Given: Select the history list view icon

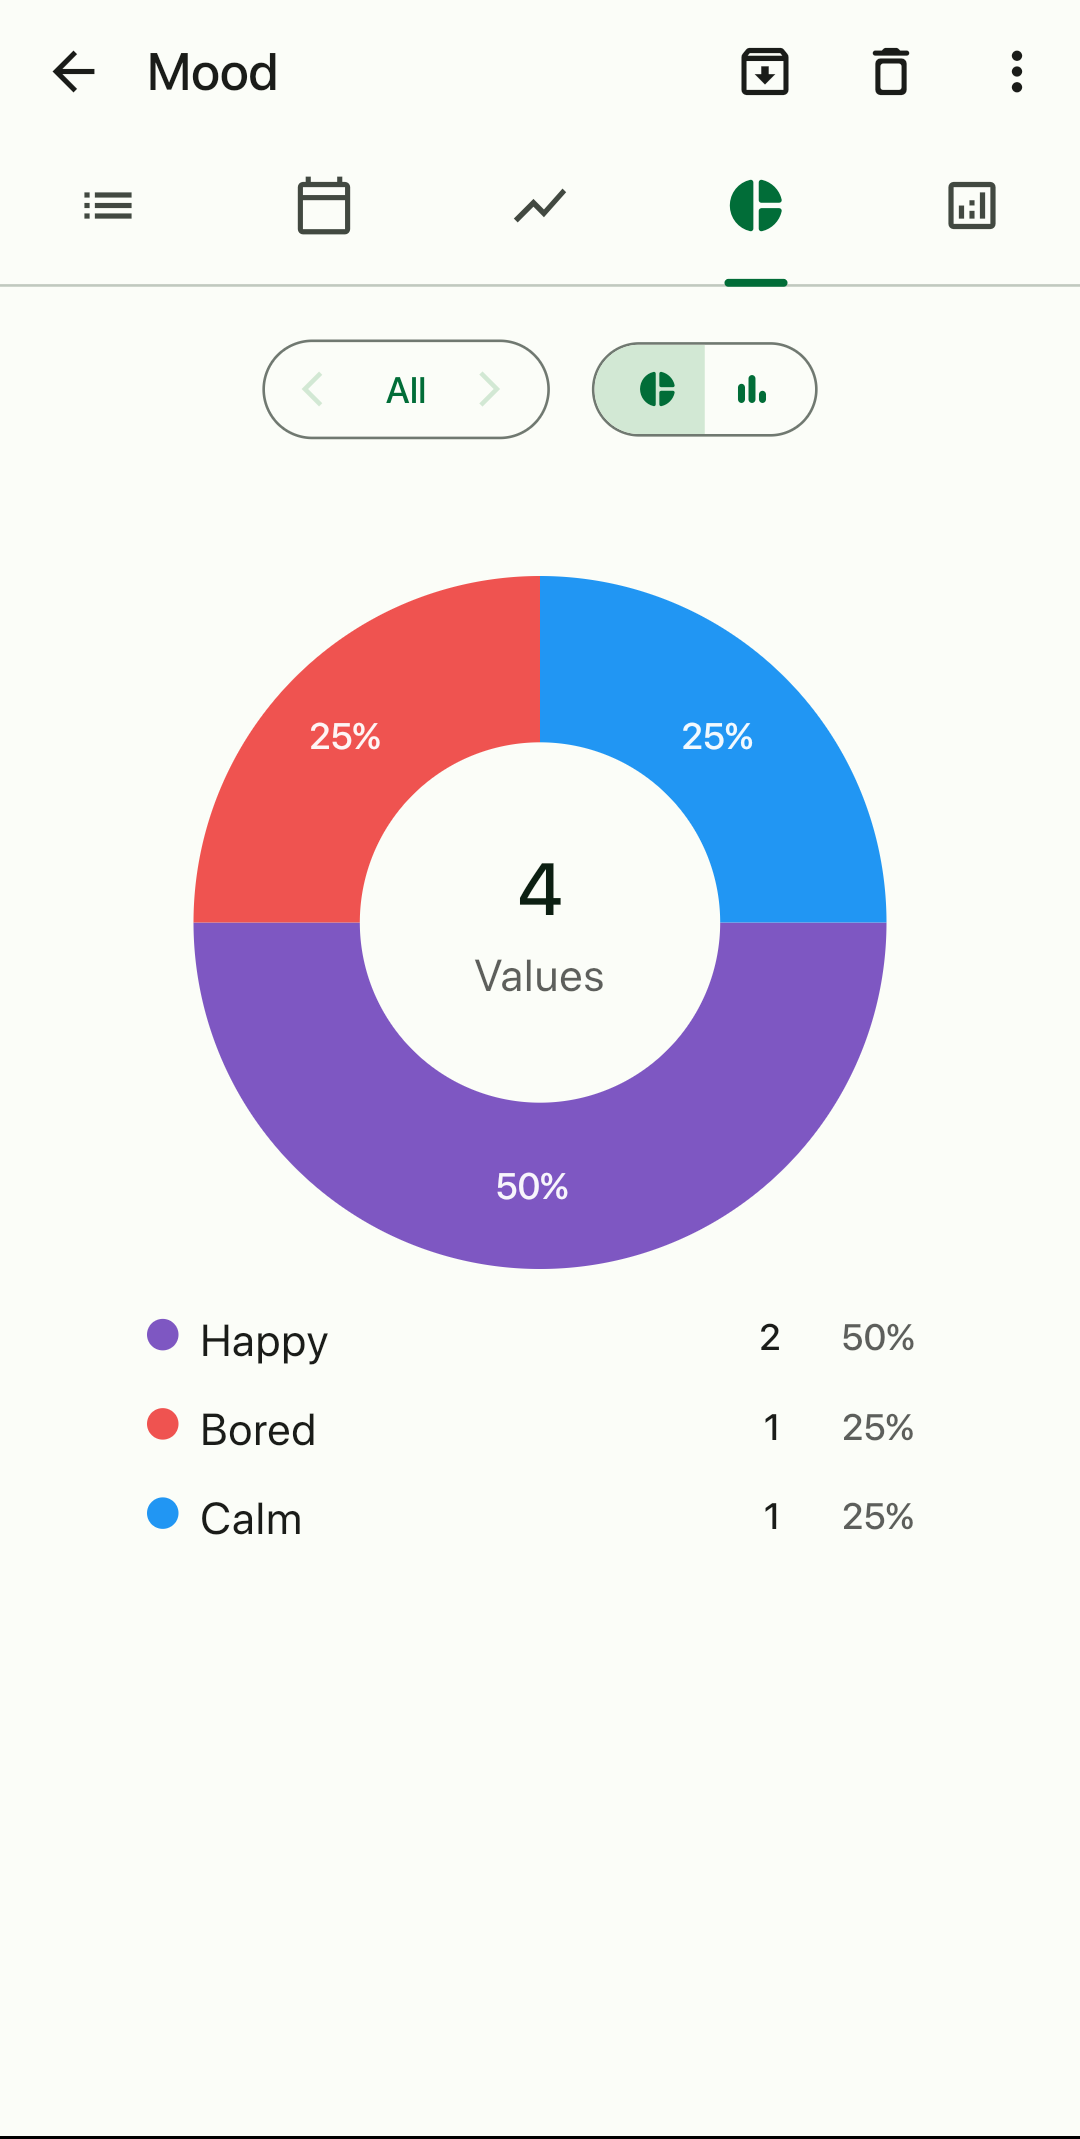Looking at the screenshot, I should 107,205.
